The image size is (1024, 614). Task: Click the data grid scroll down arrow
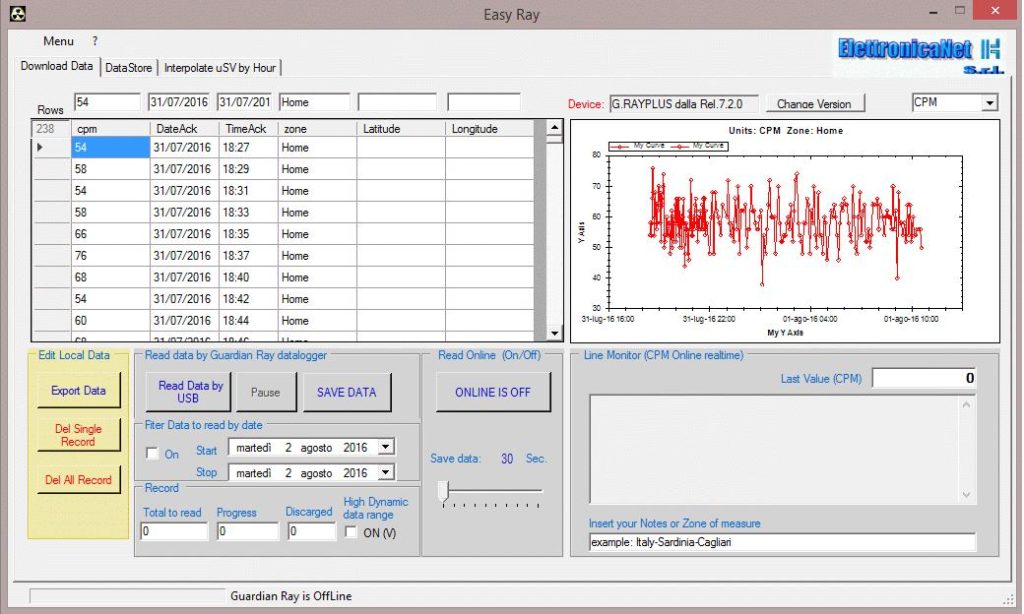coord(554,333)
